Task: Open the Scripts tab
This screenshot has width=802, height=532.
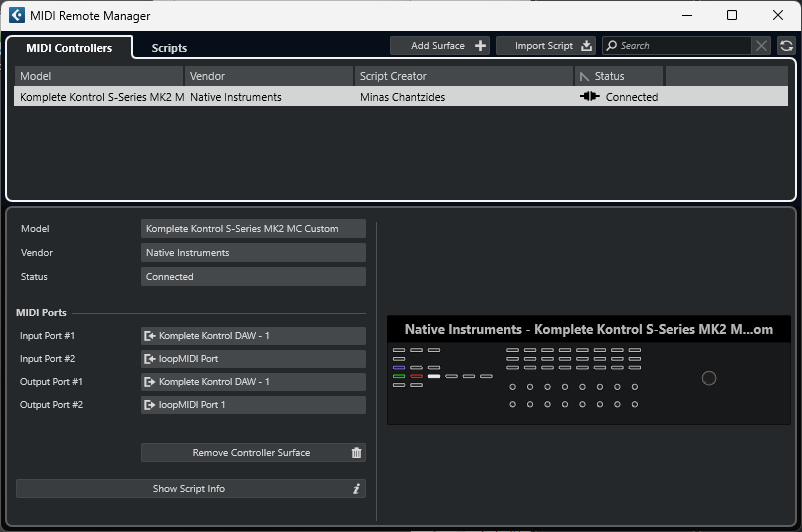Action: pos(169,48)
